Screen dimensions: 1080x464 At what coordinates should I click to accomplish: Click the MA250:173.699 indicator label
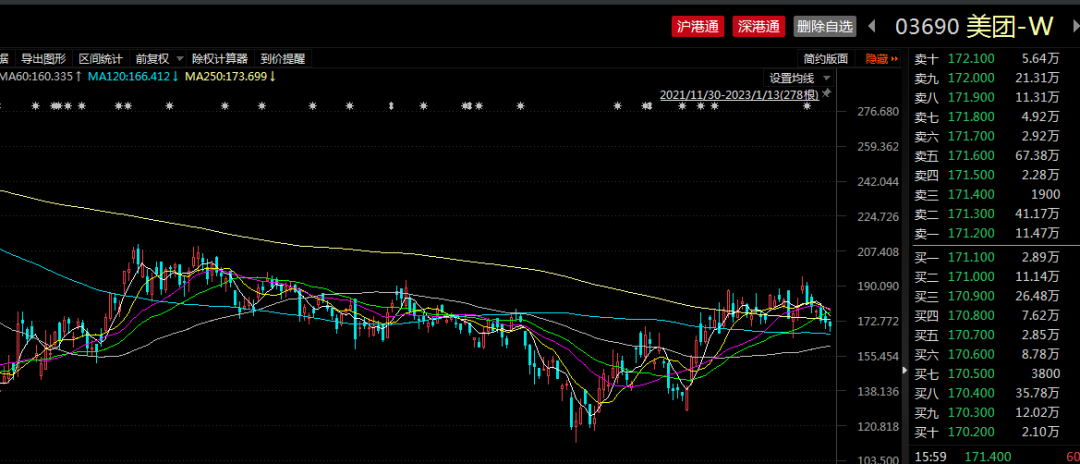(230, 76)
